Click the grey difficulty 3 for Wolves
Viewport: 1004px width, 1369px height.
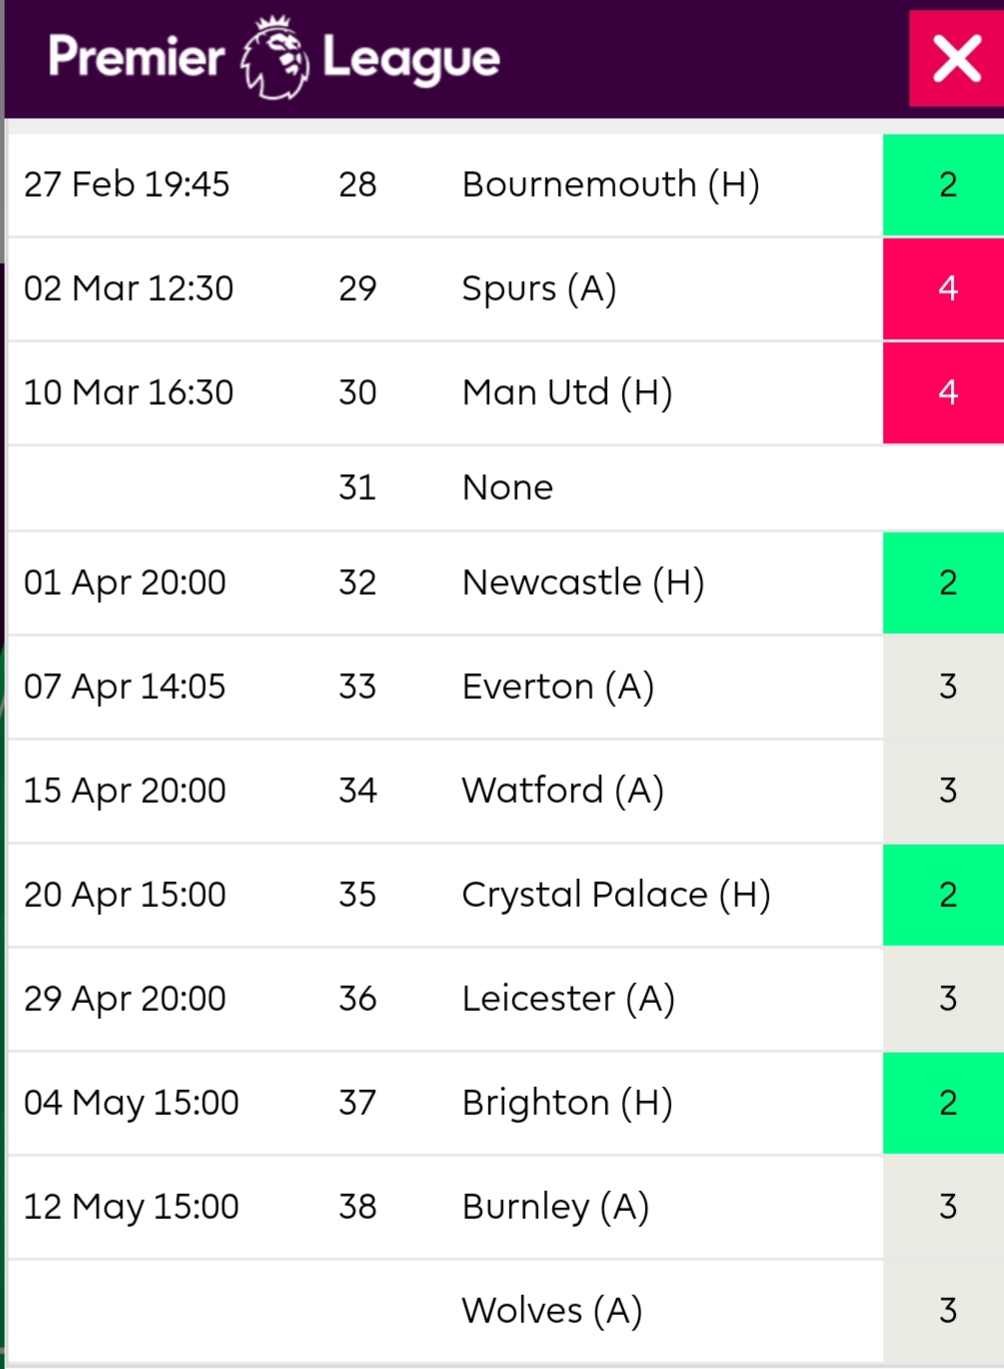click(944, 1311)
